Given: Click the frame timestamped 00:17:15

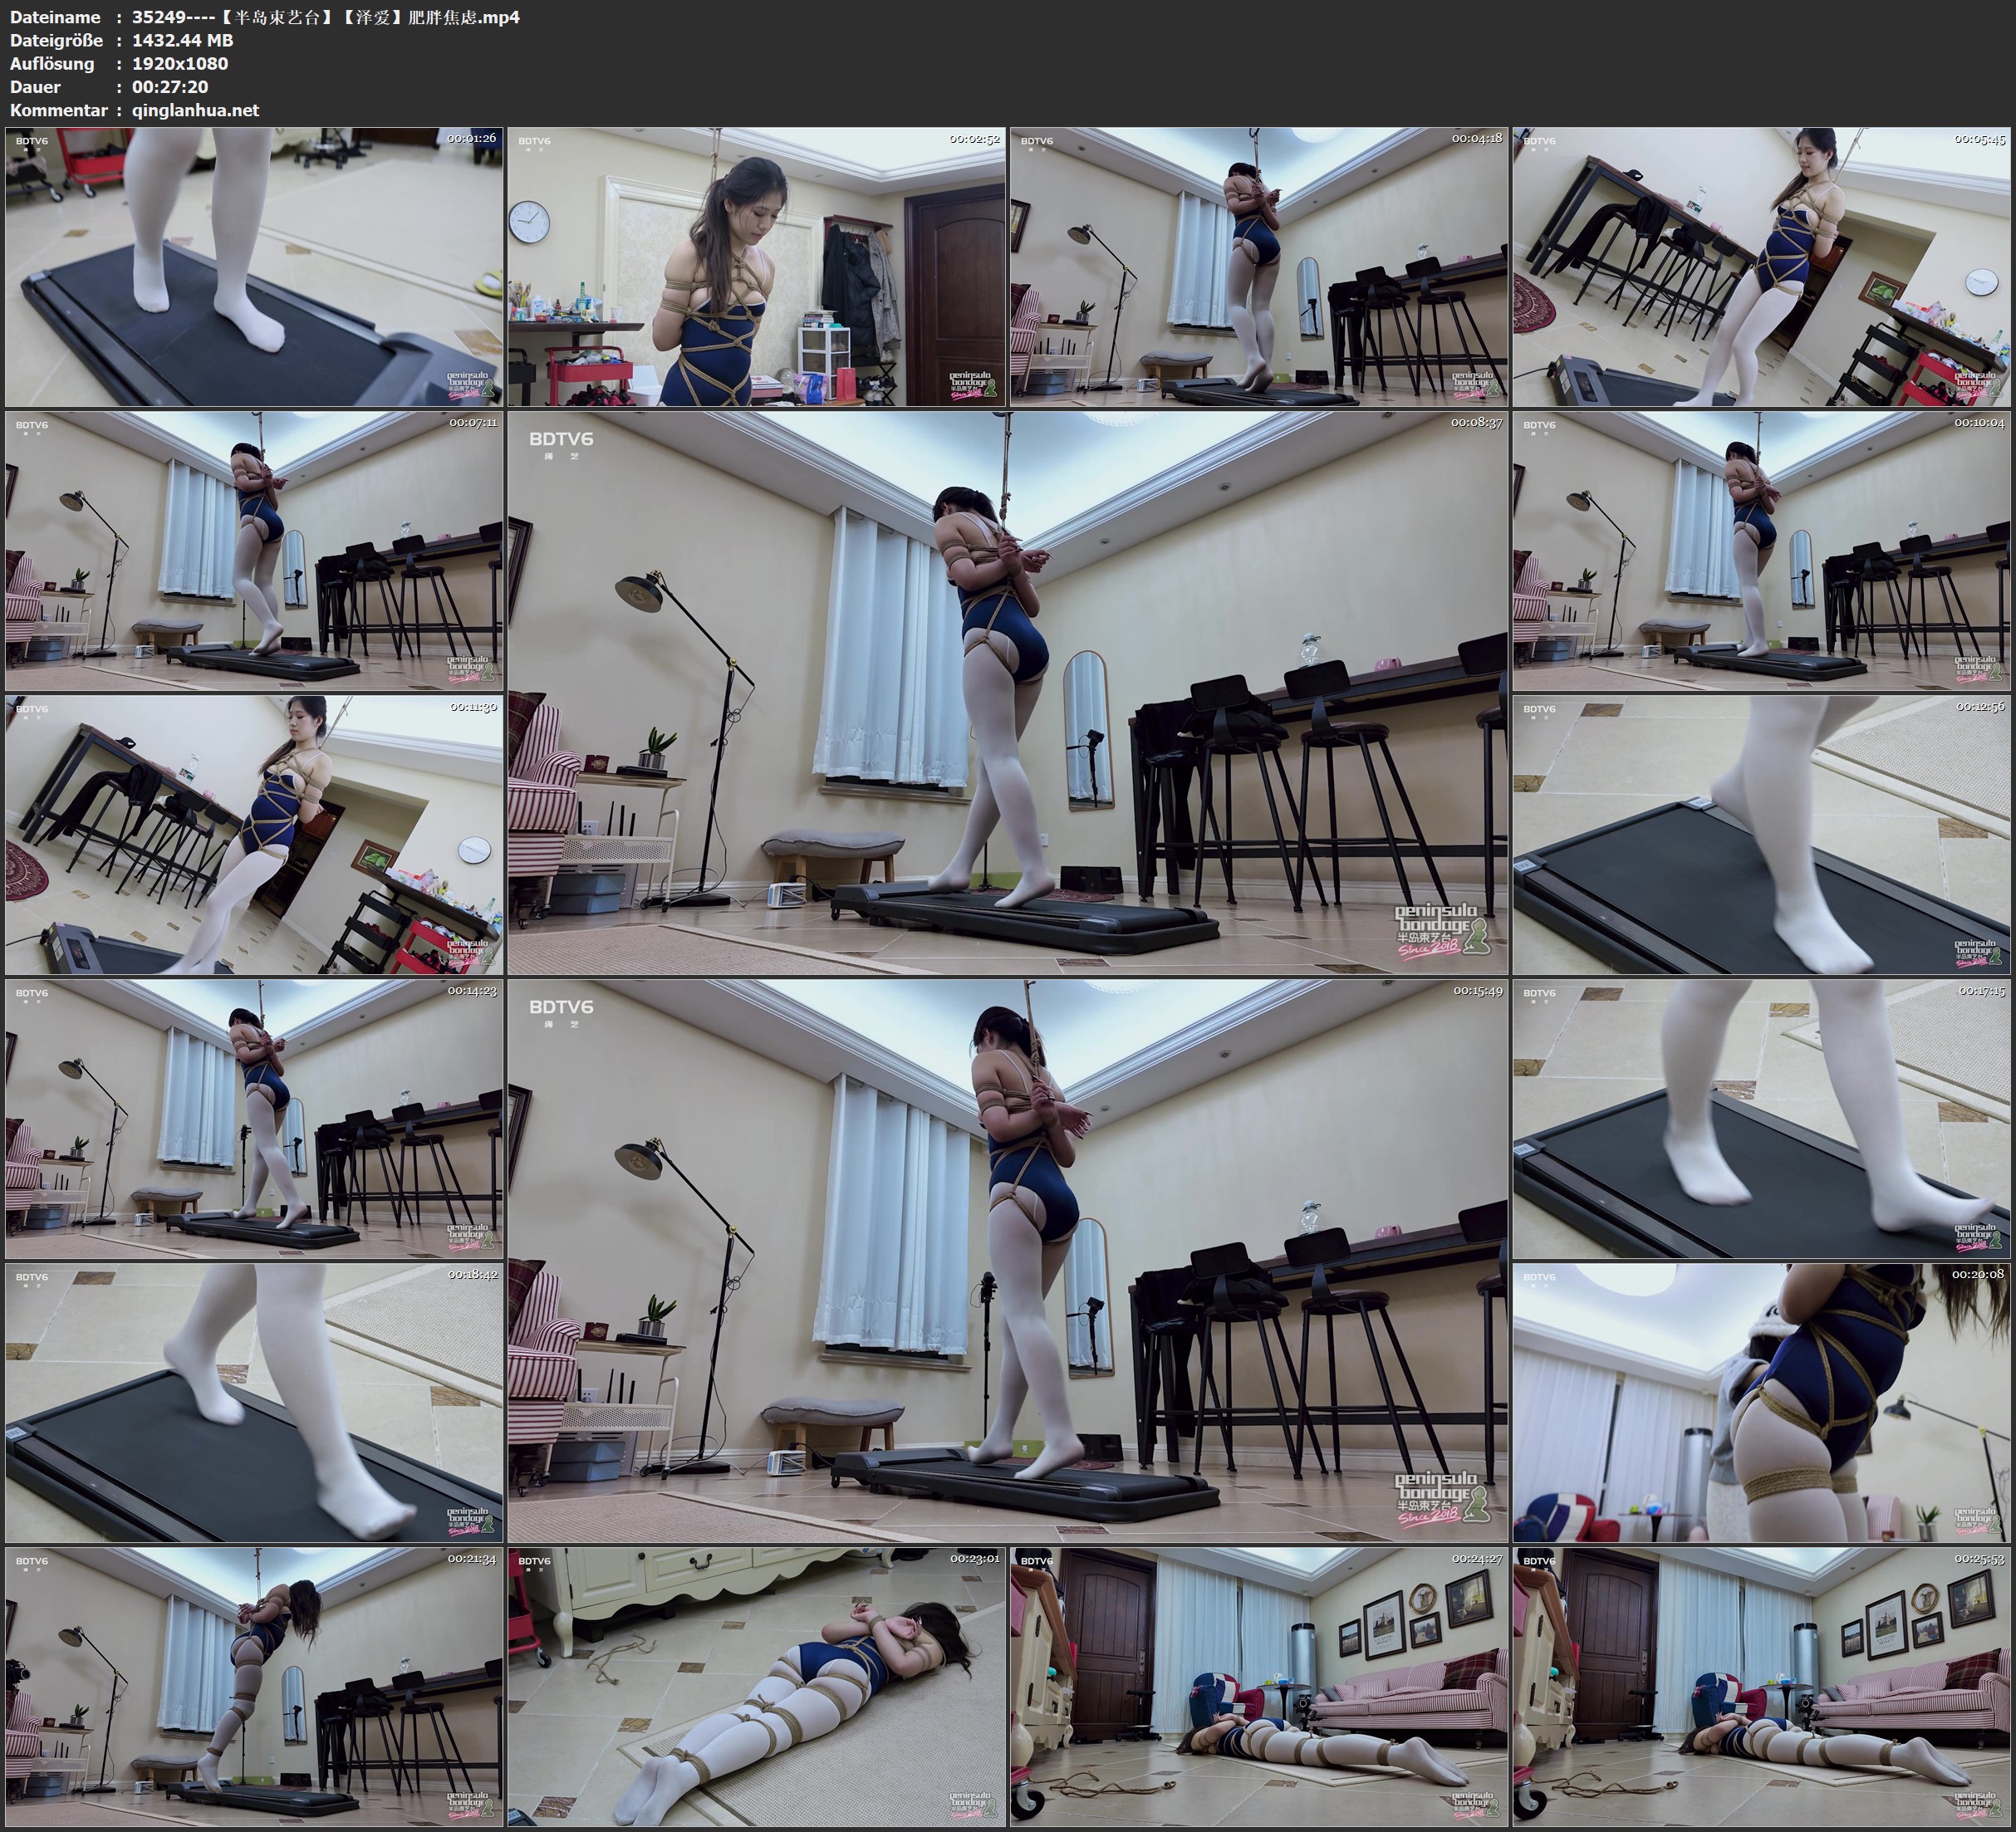Looking at the screenshot, I should pos(1762,1119).
